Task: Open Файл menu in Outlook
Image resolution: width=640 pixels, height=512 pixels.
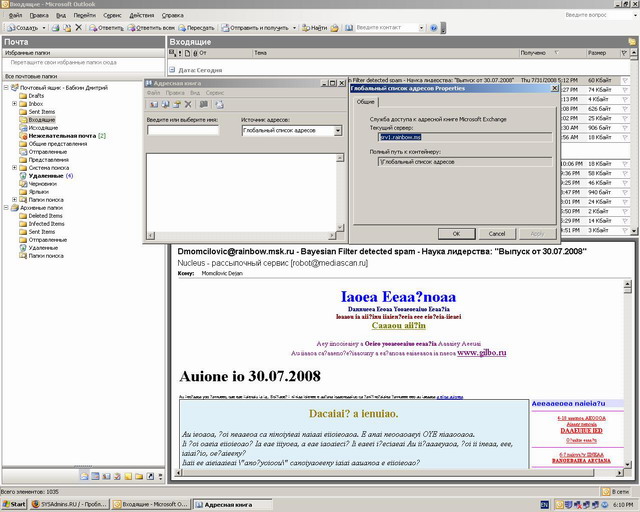Action: click(15, 16)
